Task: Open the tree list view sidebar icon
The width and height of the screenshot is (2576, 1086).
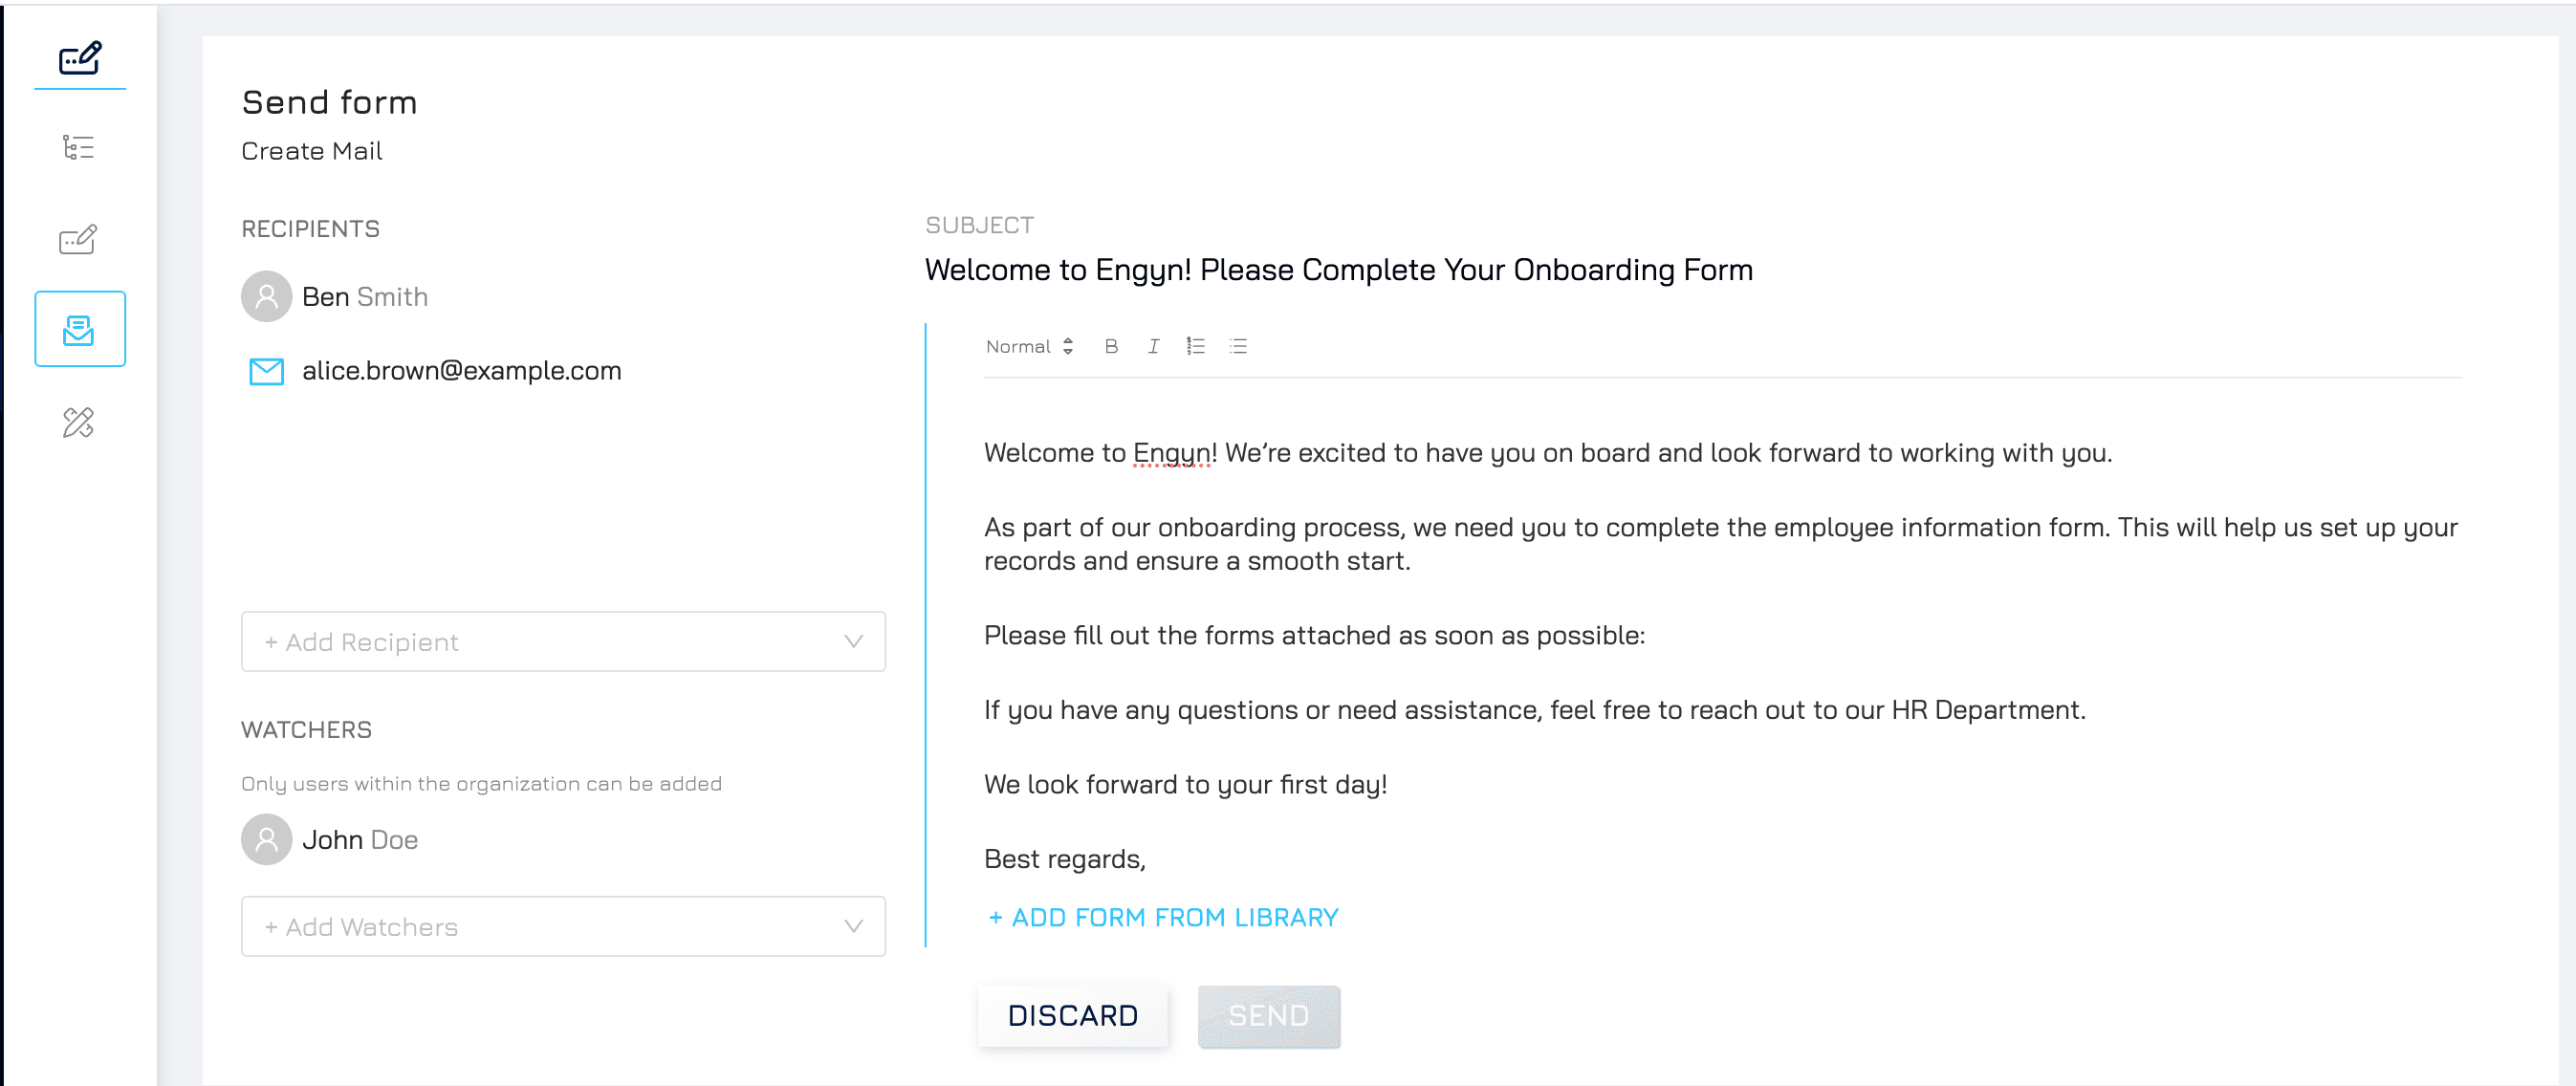Action: pyautogui.click(x=79, y=148)
